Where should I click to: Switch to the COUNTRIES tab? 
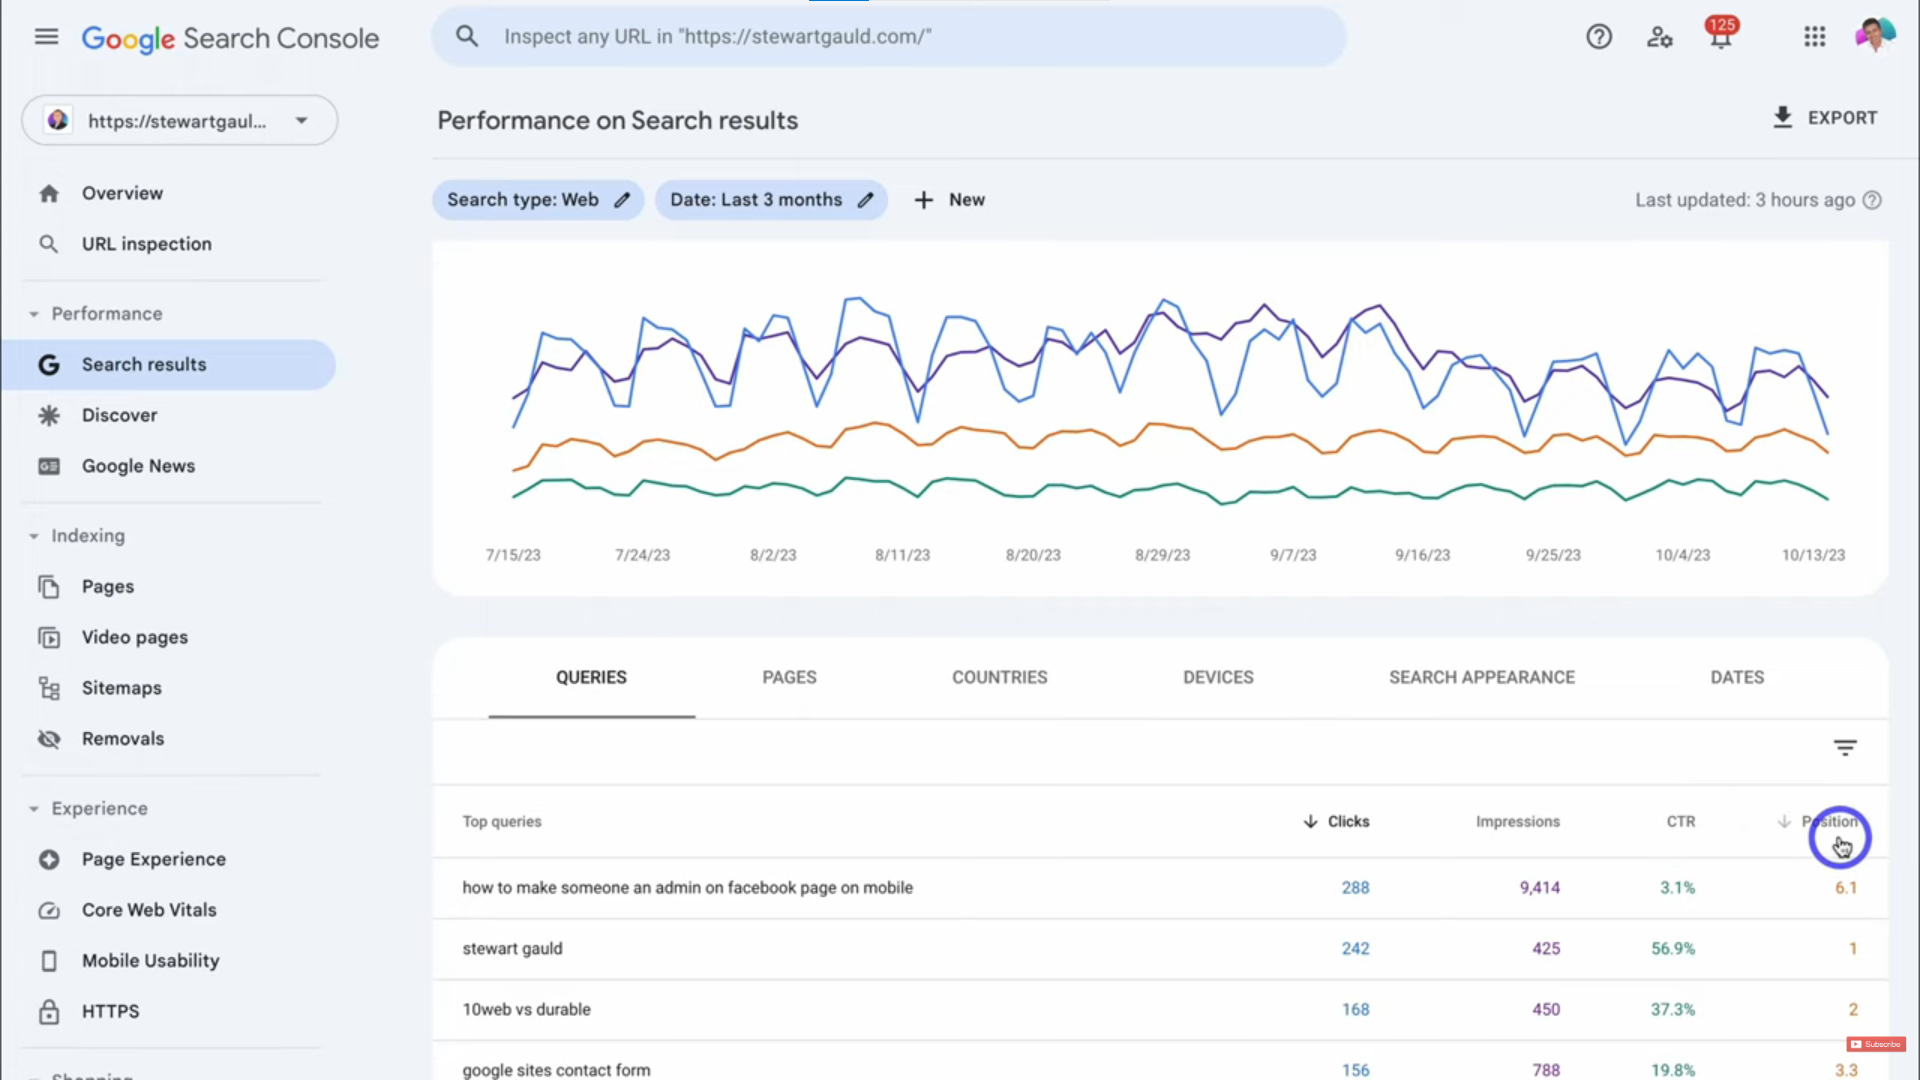click(x=999, y=677)
